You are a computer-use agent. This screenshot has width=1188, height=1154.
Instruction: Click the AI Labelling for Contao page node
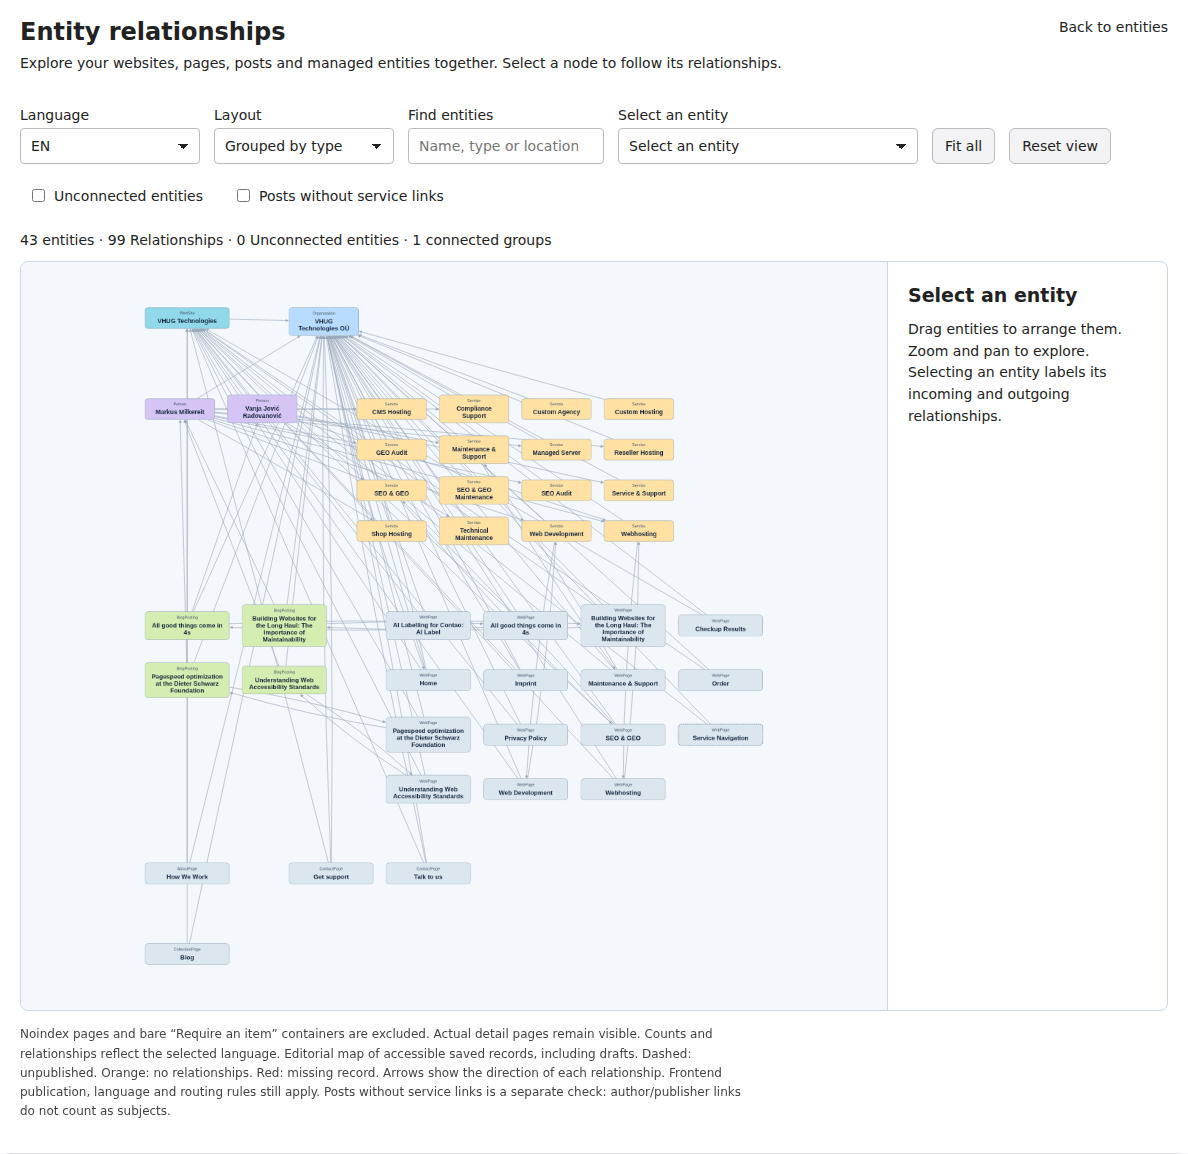coord(428,626)
